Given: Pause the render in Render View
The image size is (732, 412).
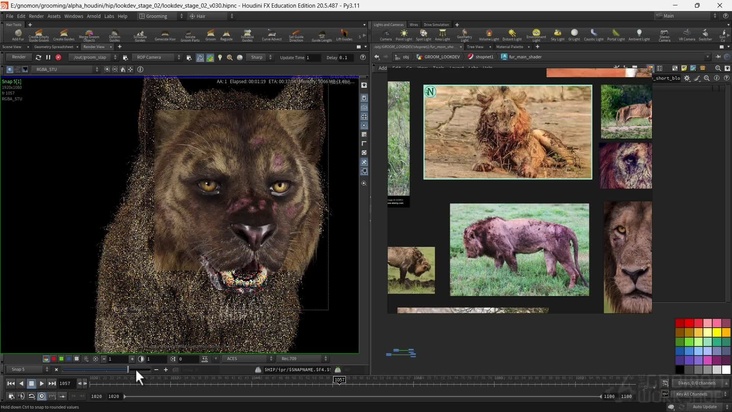Looking at the screenshot, I should (x=48, y=57).
